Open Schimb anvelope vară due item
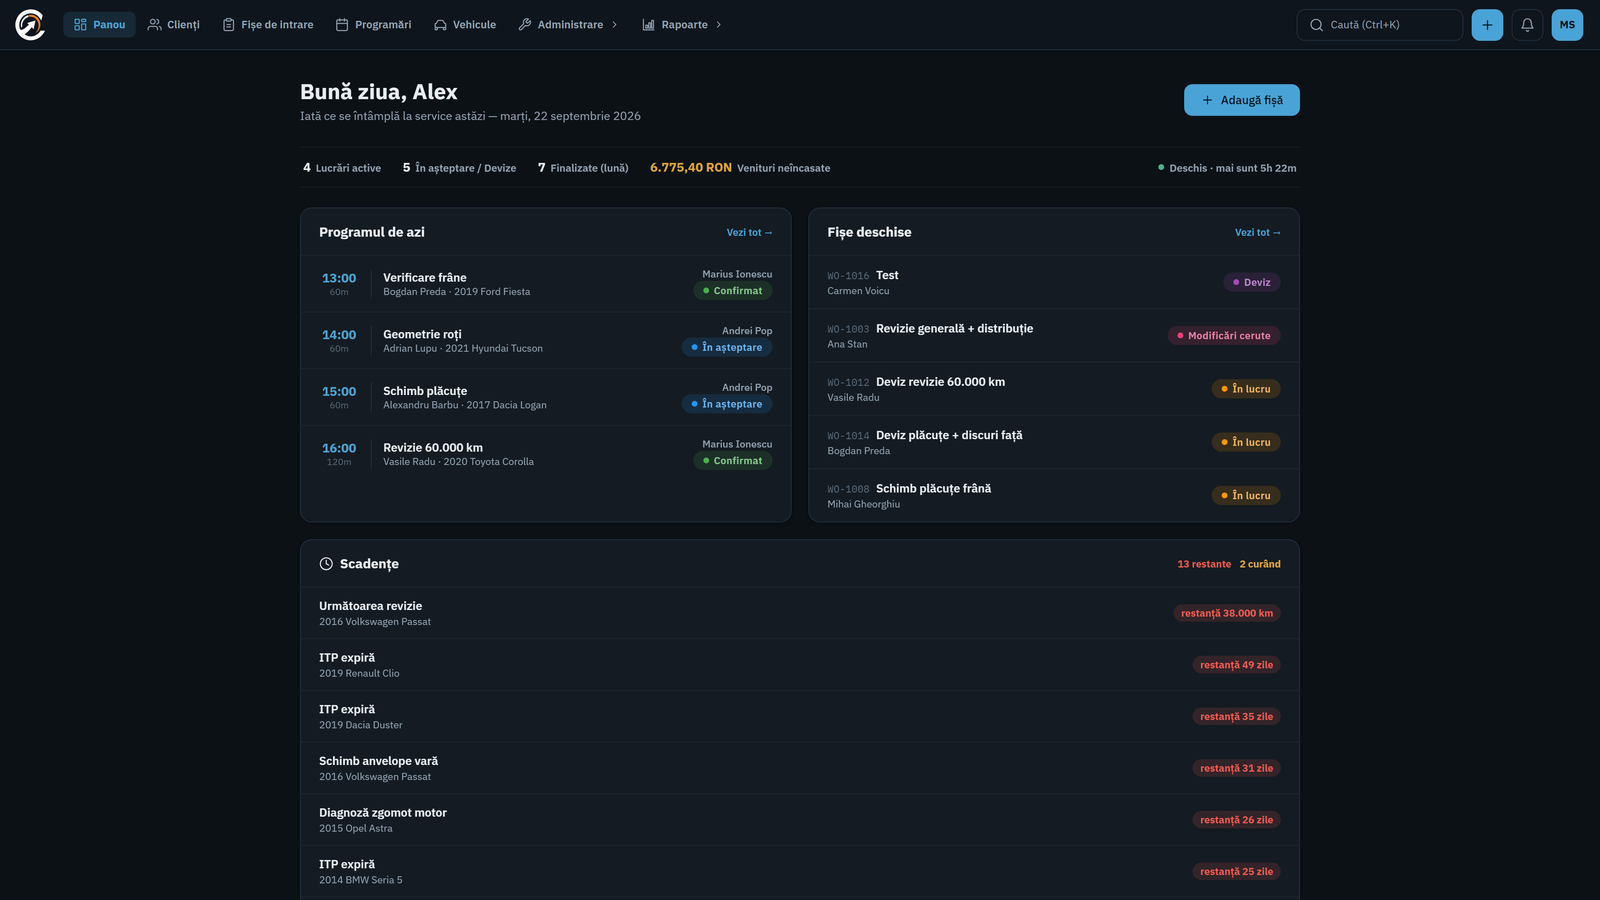This screenshot has height=900, width=1600. 800,768
